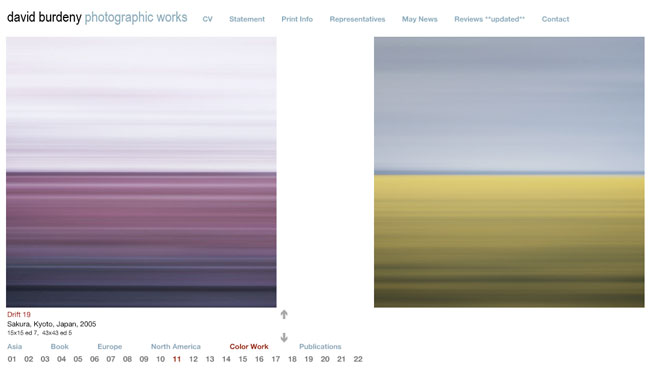650x369 pixels.
Task: Click the purple Drift 19 photograph
Action: 141,172
